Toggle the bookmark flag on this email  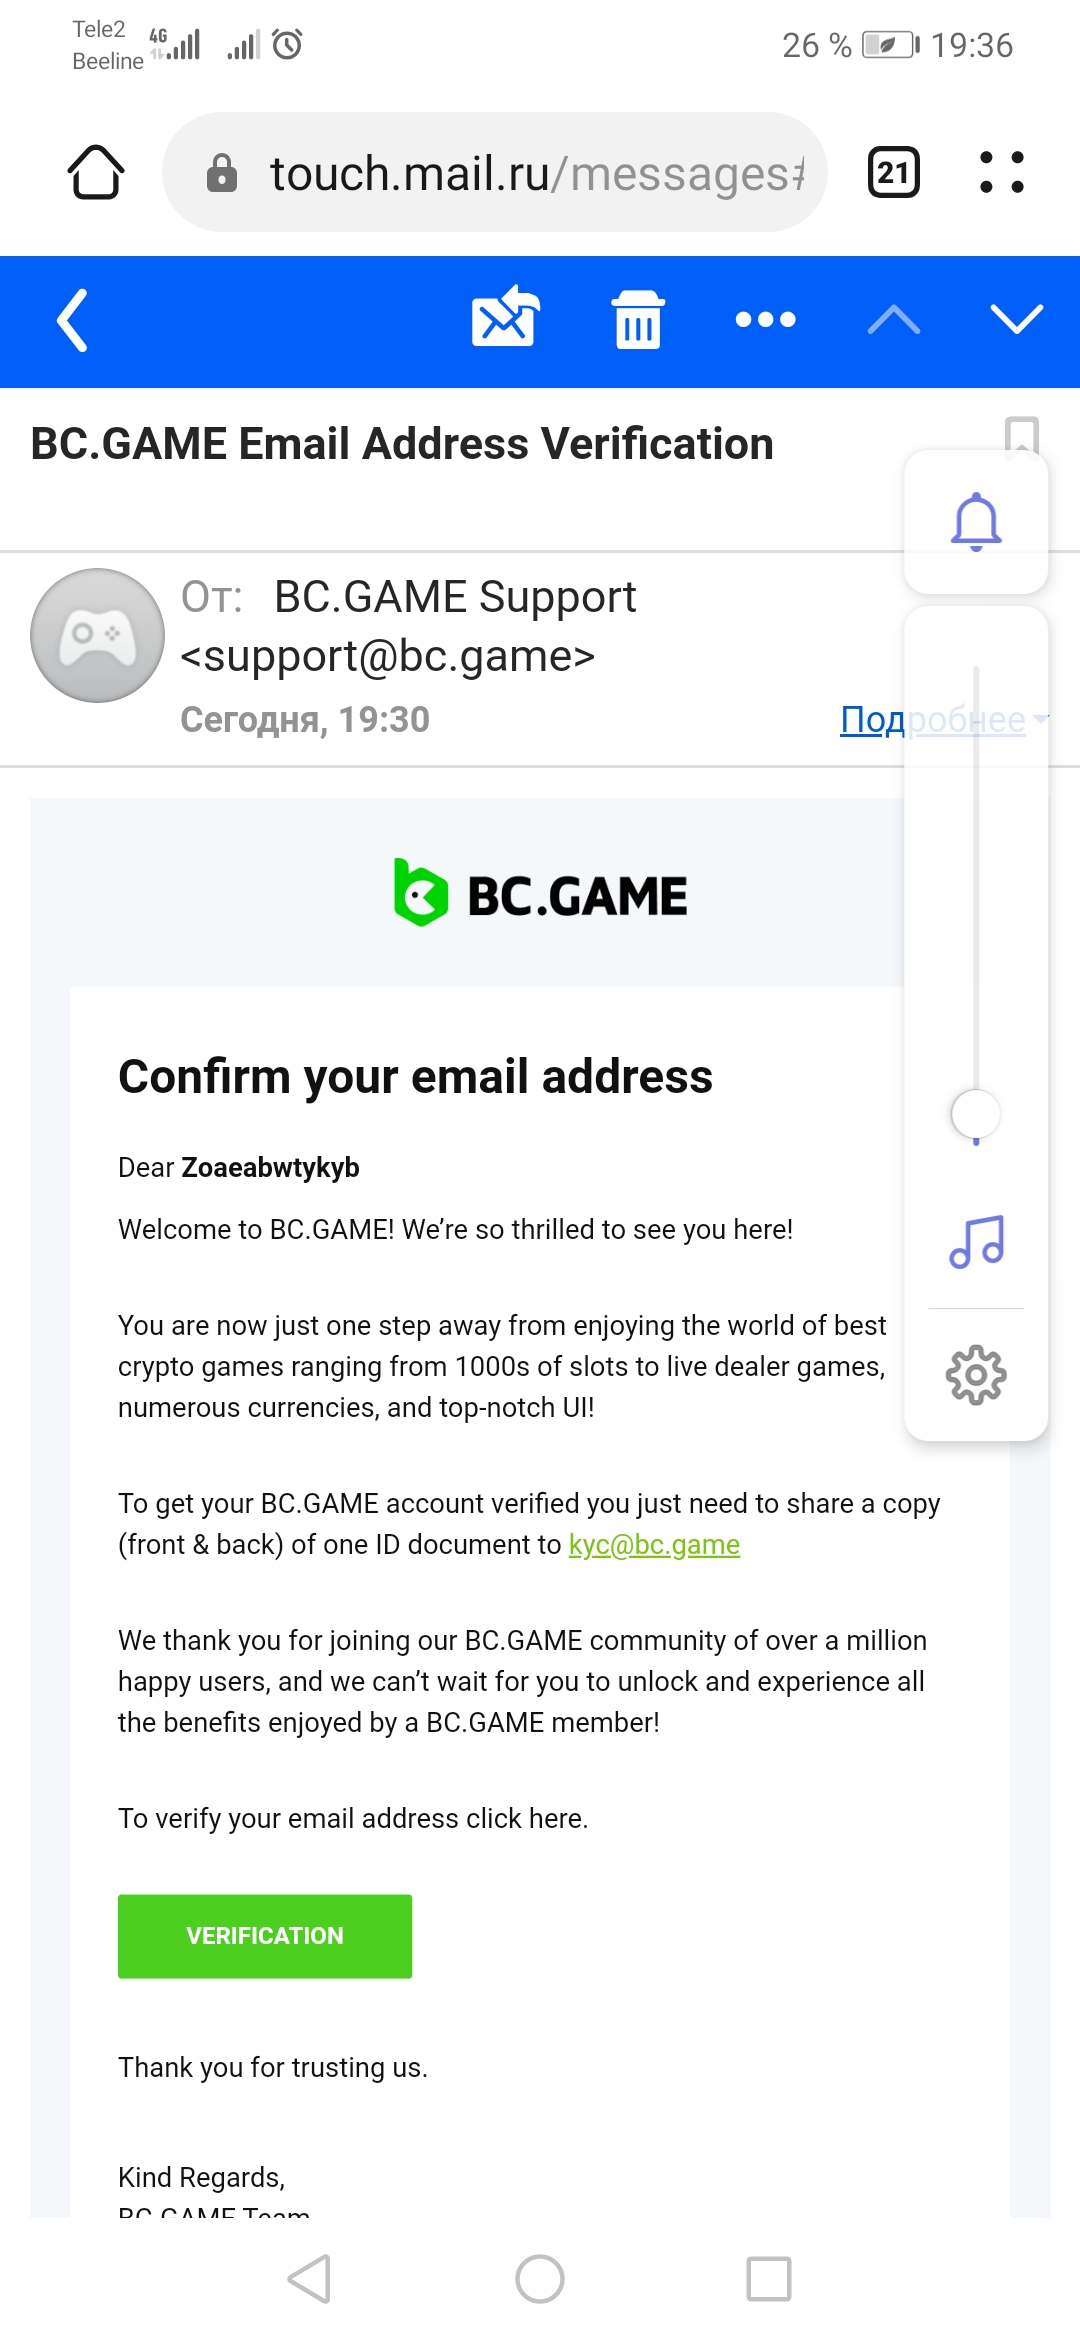pyautogui.click(x=1021, y=433)
